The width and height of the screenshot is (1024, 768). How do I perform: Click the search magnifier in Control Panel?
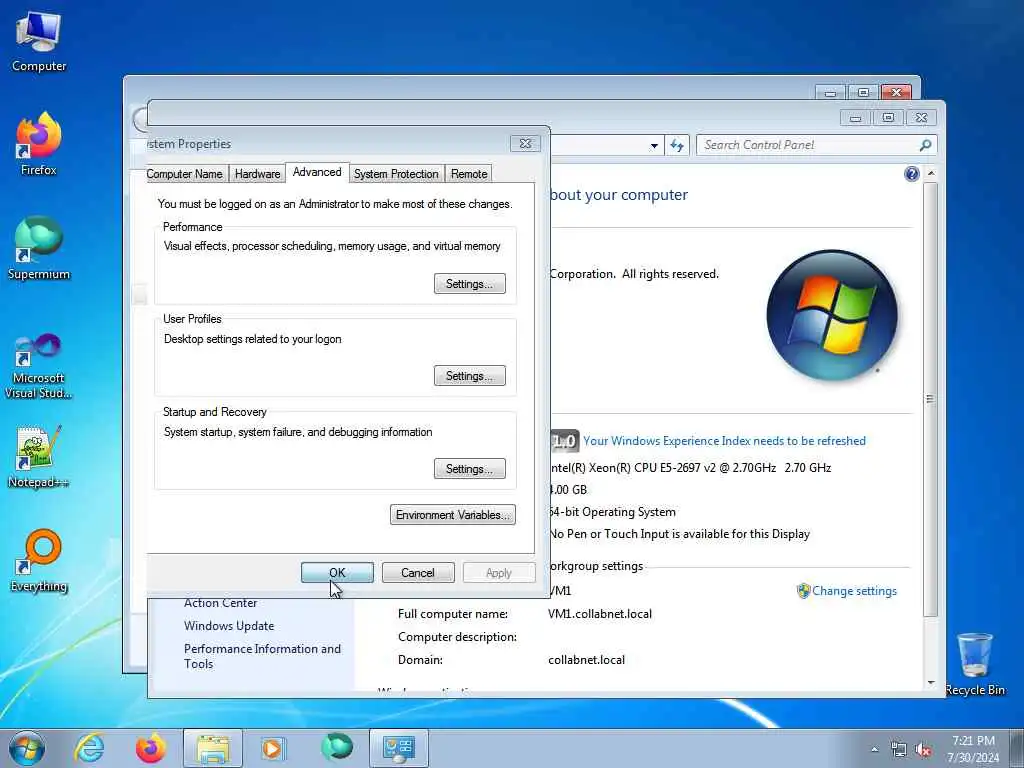(x=925, y=145)
